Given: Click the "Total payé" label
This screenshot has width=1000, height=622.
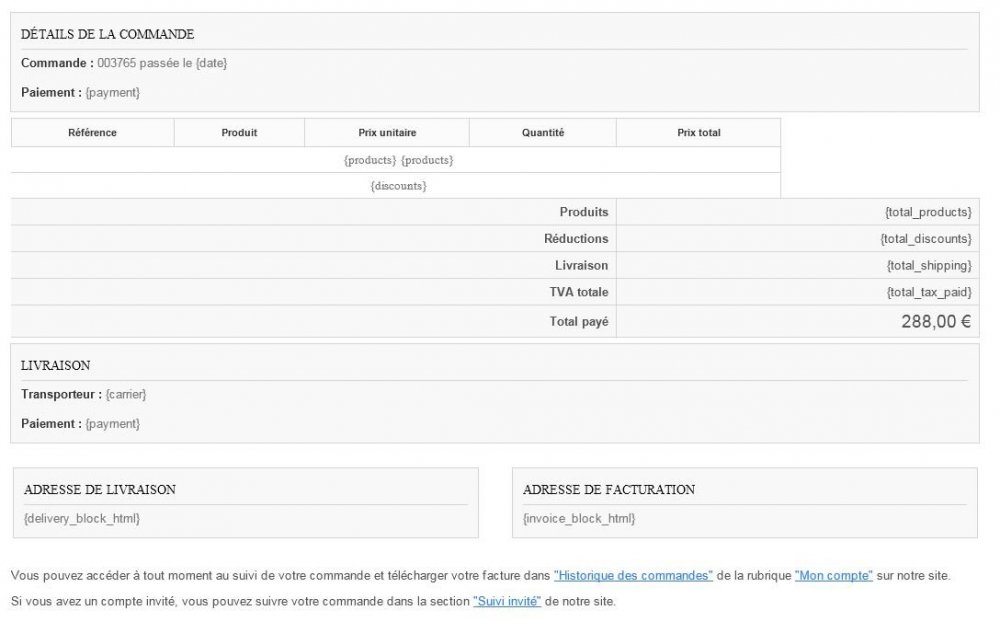Looking at the screenshot, I should pos(579,322).
